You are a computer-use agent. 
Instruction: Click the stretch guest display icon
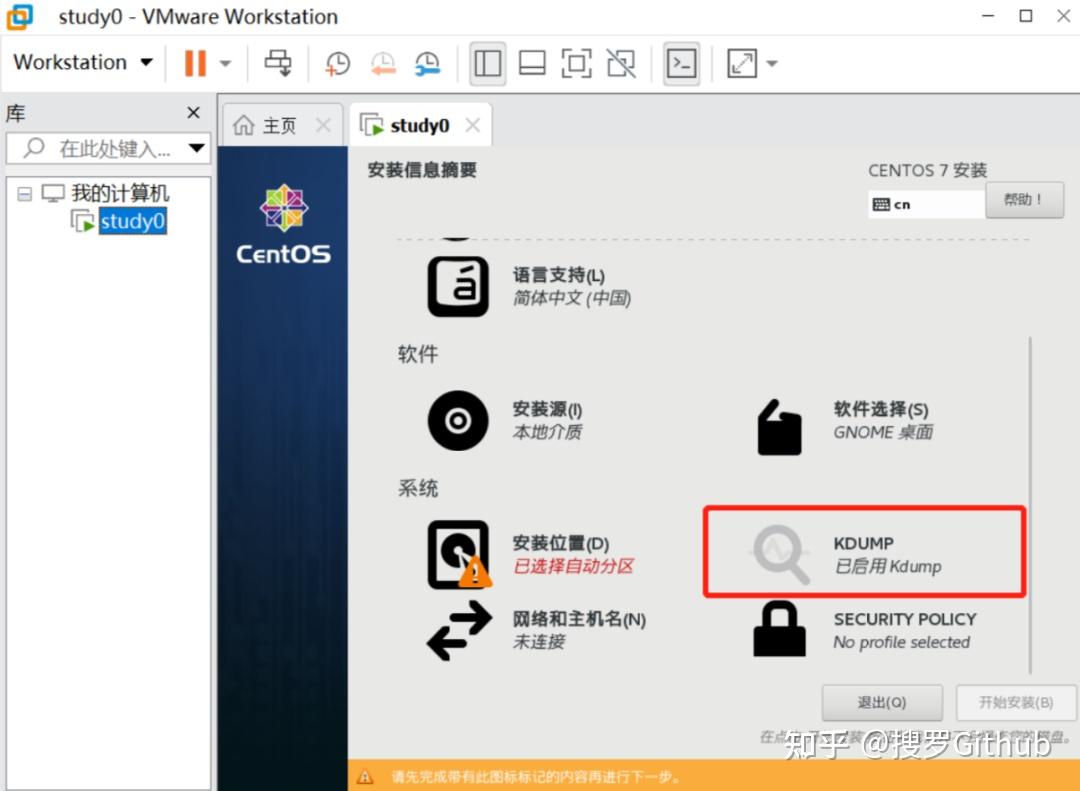[x=742, y=63]
